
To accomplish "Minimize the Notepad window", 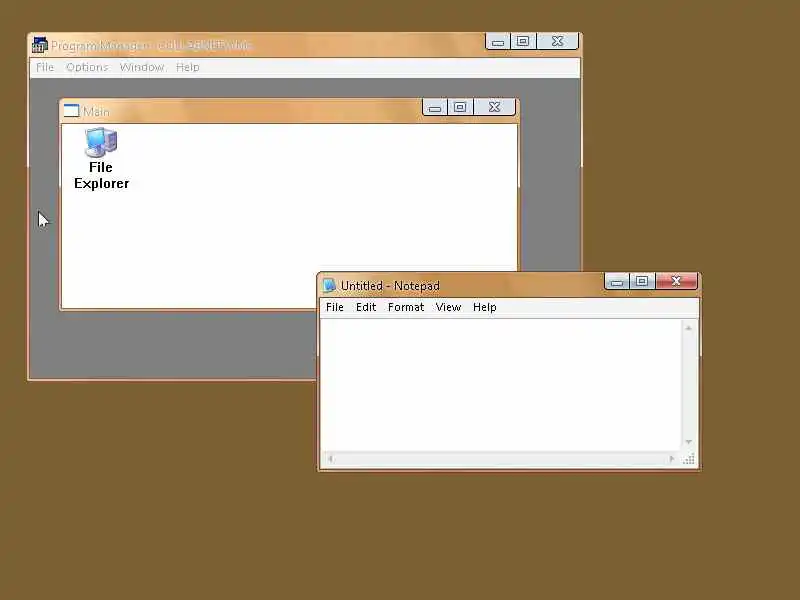I will pyautogui.click(x=617, y=282).
